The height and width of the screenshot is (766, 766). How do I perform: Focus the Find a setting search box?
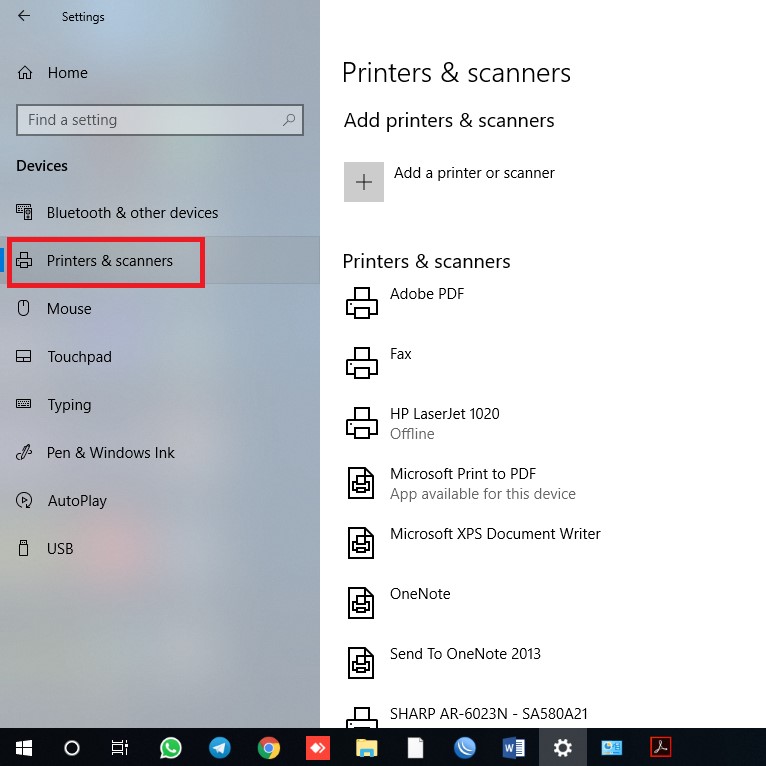pyautogui.click(x=160, y=120)
